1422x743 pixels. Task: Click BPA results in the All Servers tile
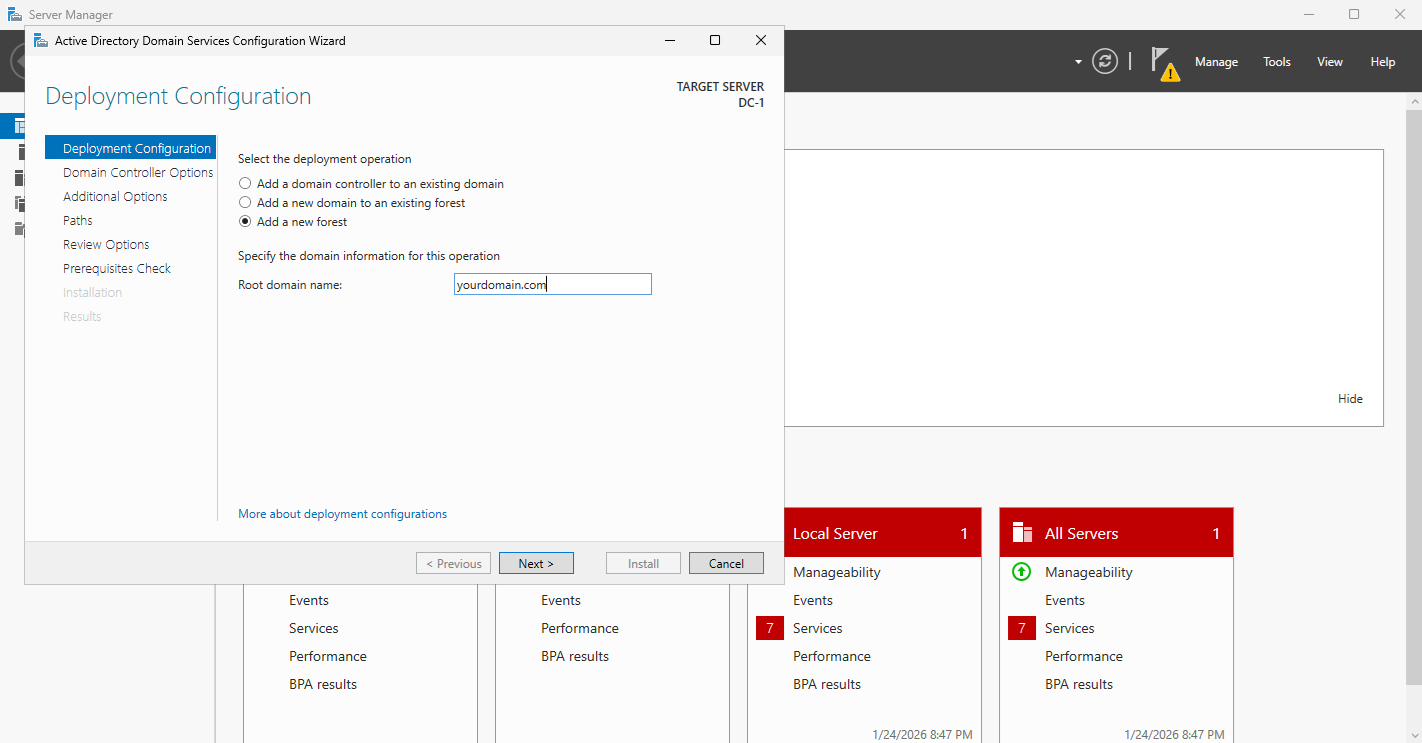tap(1079, 684)
